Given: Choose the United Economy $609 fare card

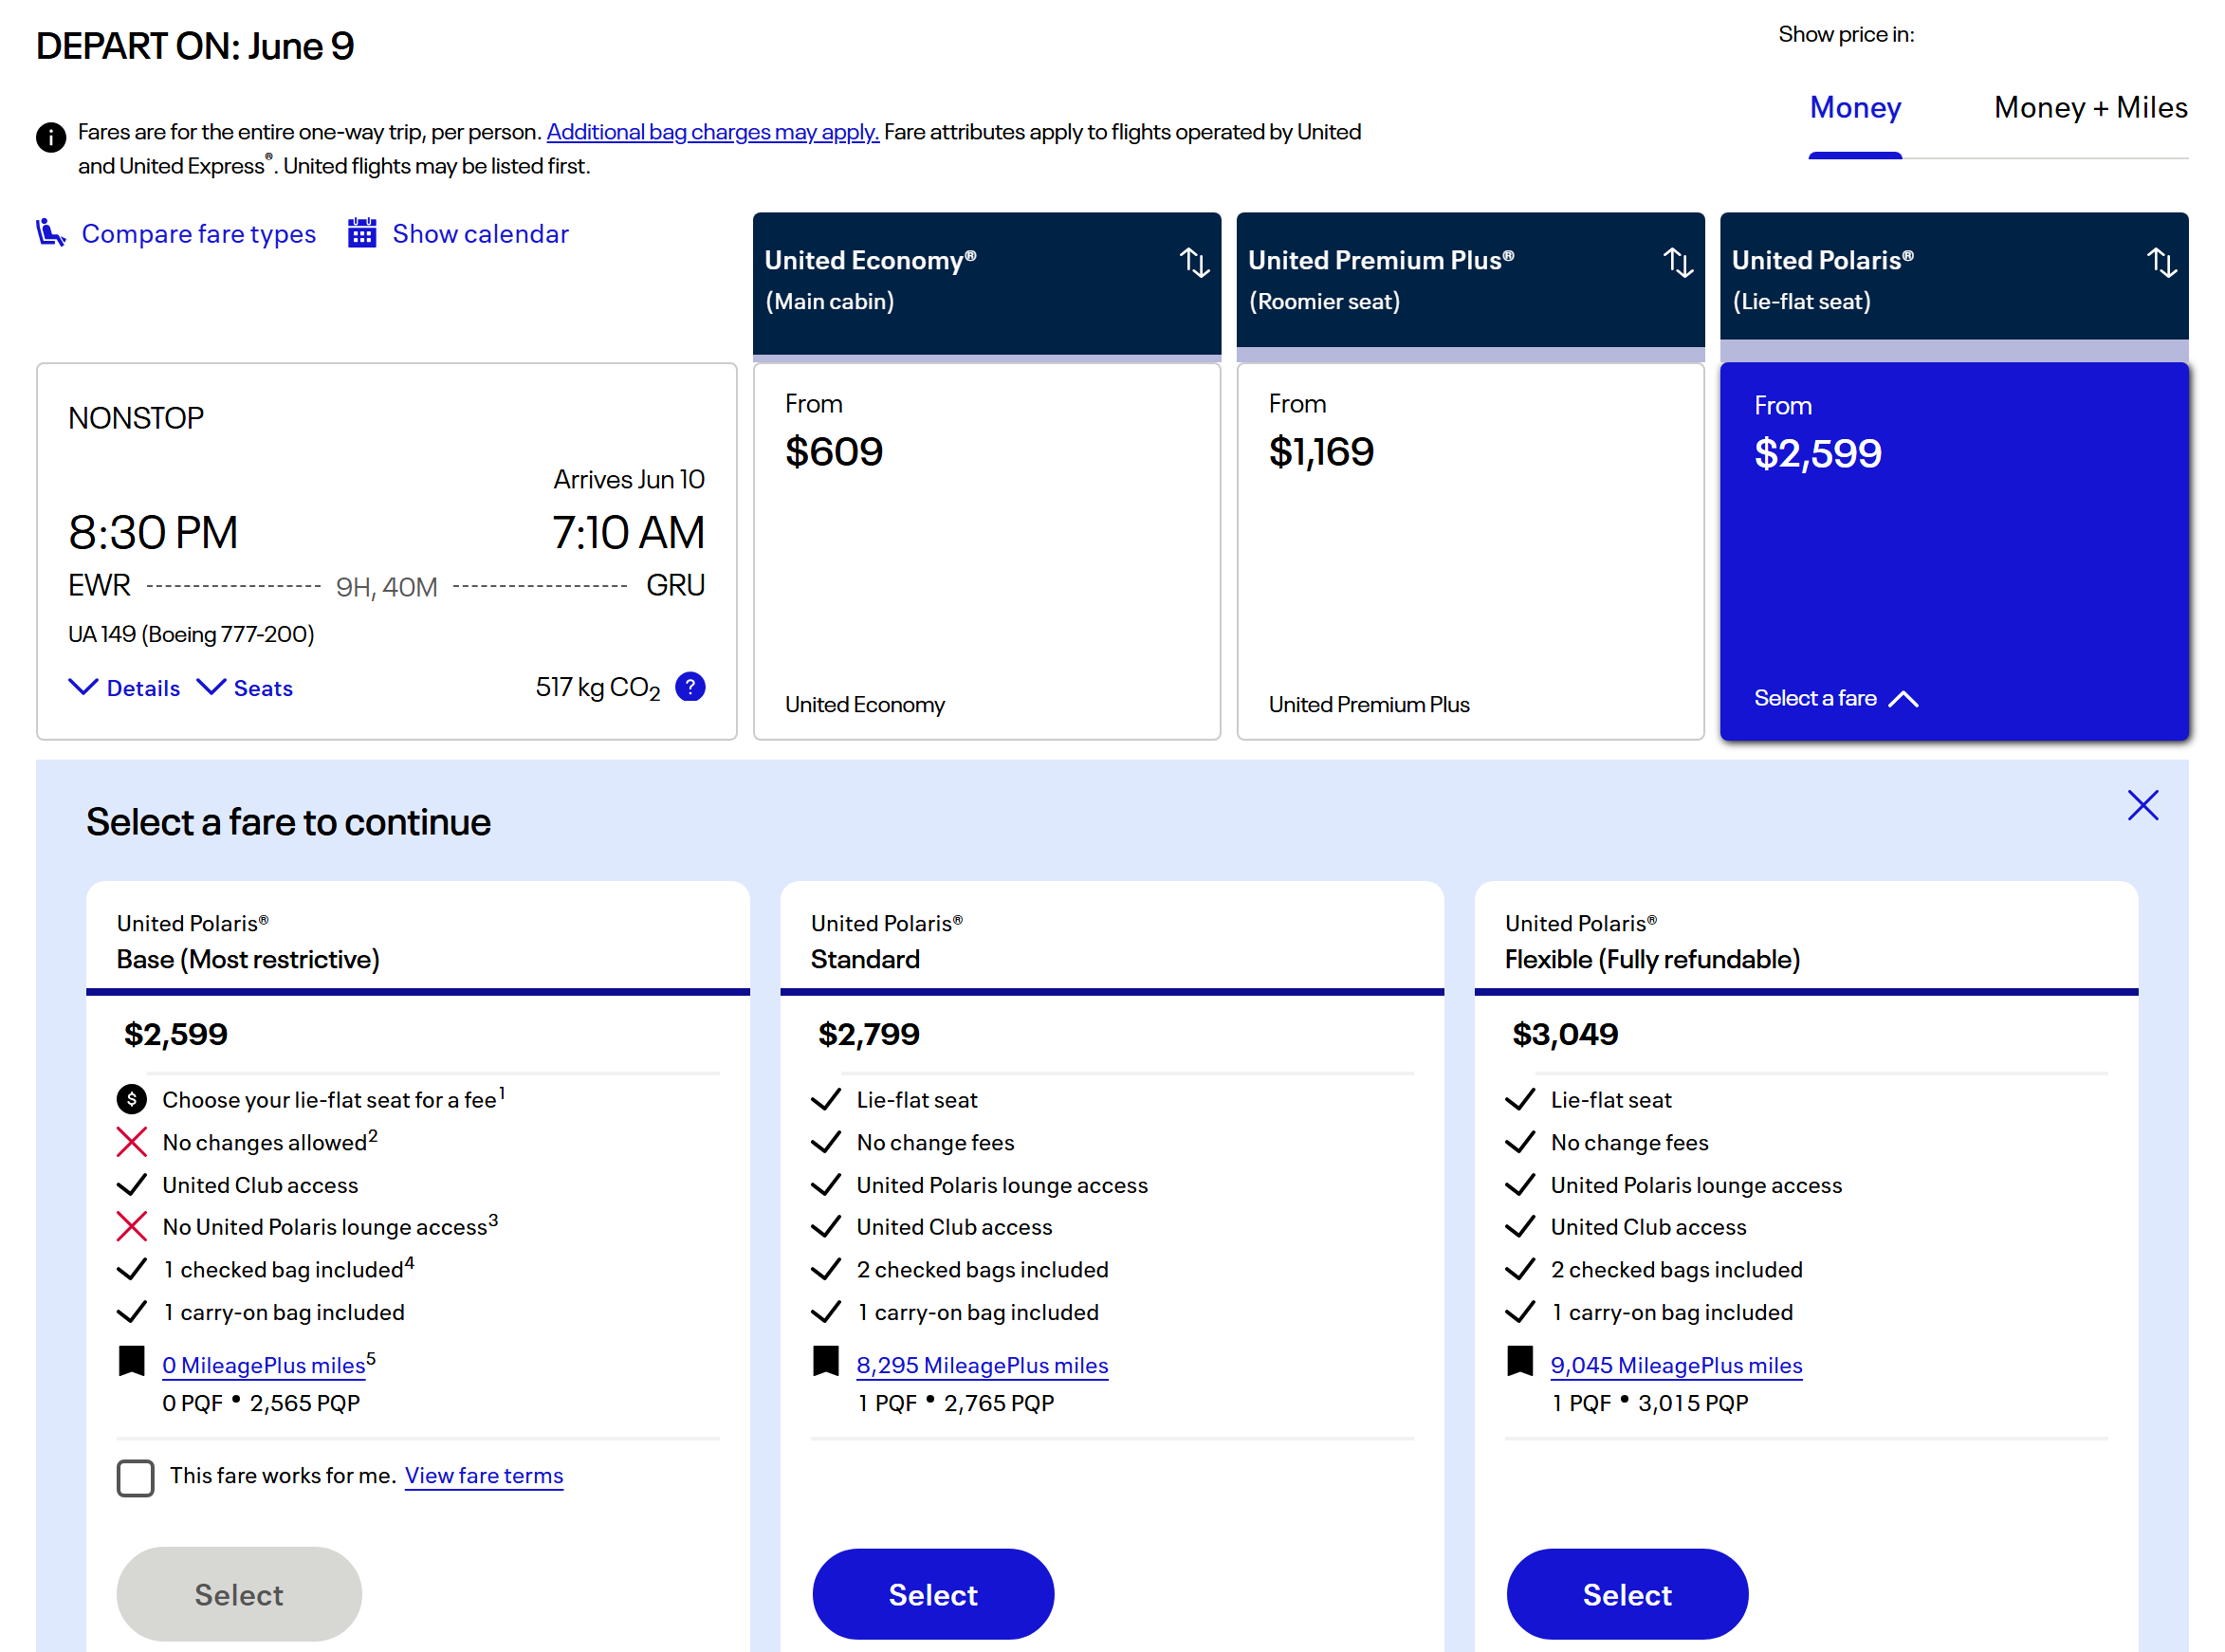Looking at the screenshot, I should point(986,550).
